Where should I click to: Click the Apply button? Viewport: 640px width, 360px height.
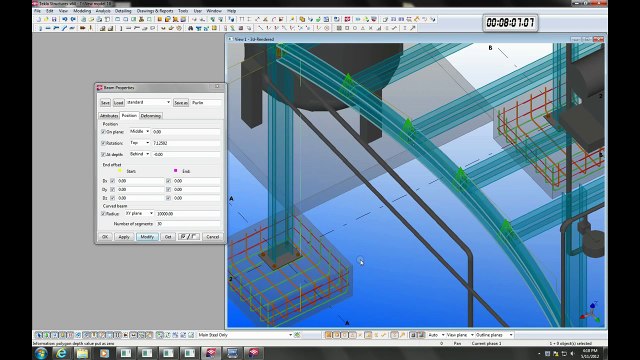pyautogui.click(x=124, y=237)
